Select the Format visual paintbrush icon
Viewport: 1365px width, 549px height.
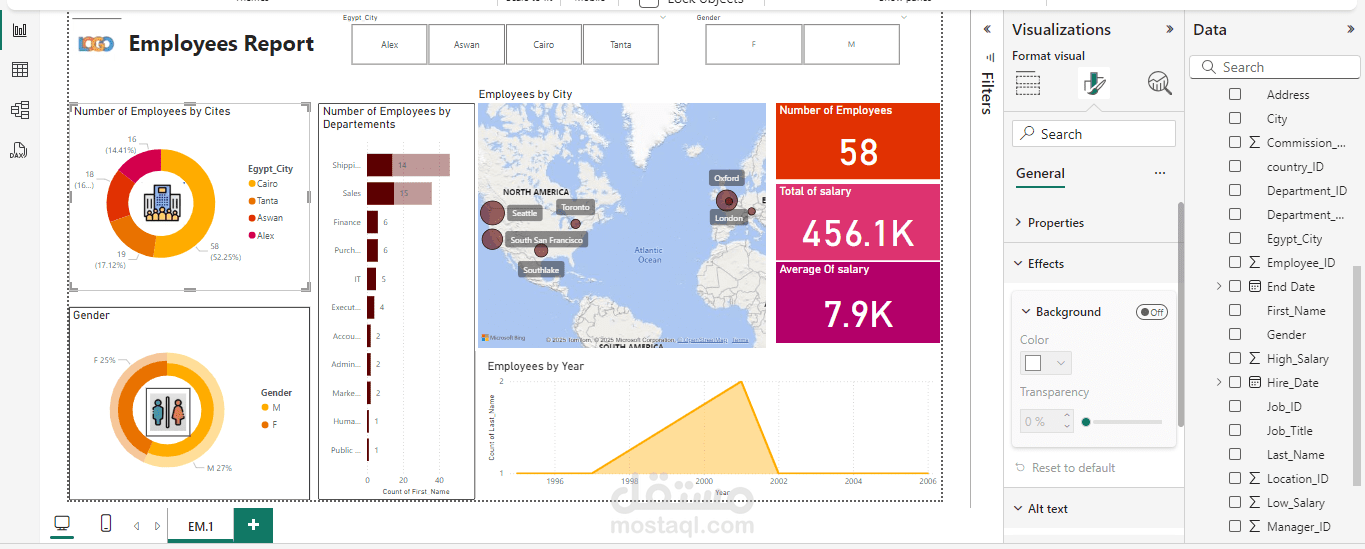coord(1094,83)
